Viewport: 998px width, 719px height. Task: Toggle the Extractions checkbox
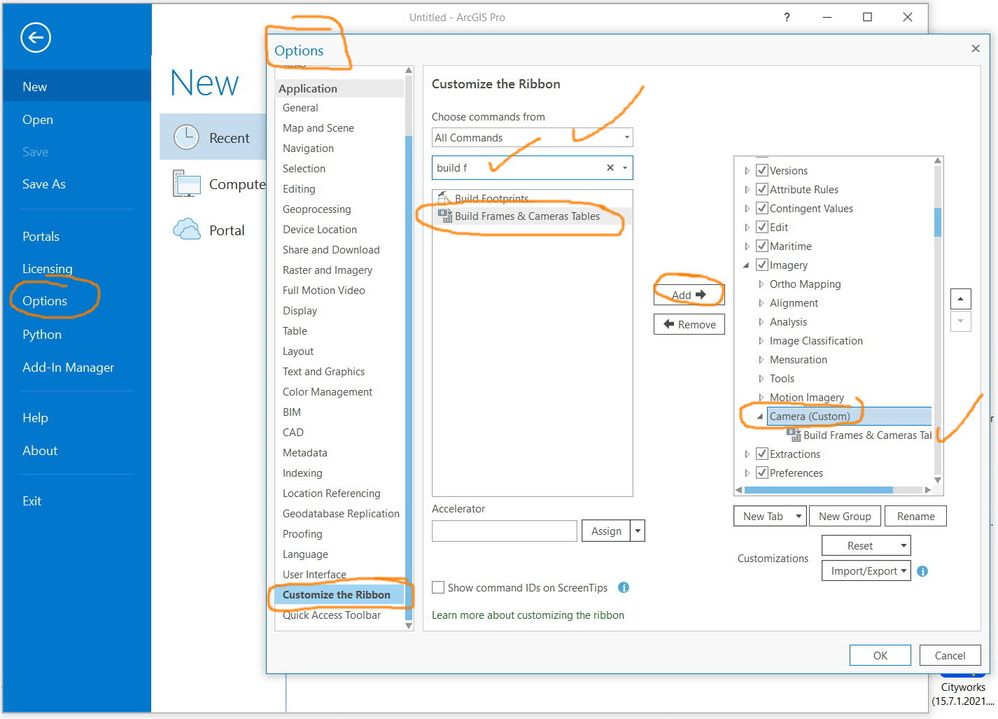point(762,454)
